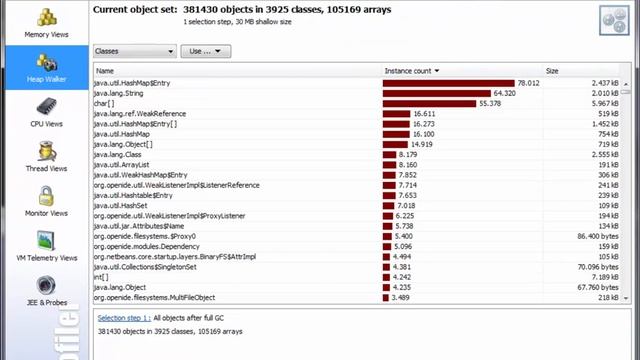The height and width of the screenshot is (360, 640).
Task: Open the Selection step 1 link
Action: click(124, 318)
